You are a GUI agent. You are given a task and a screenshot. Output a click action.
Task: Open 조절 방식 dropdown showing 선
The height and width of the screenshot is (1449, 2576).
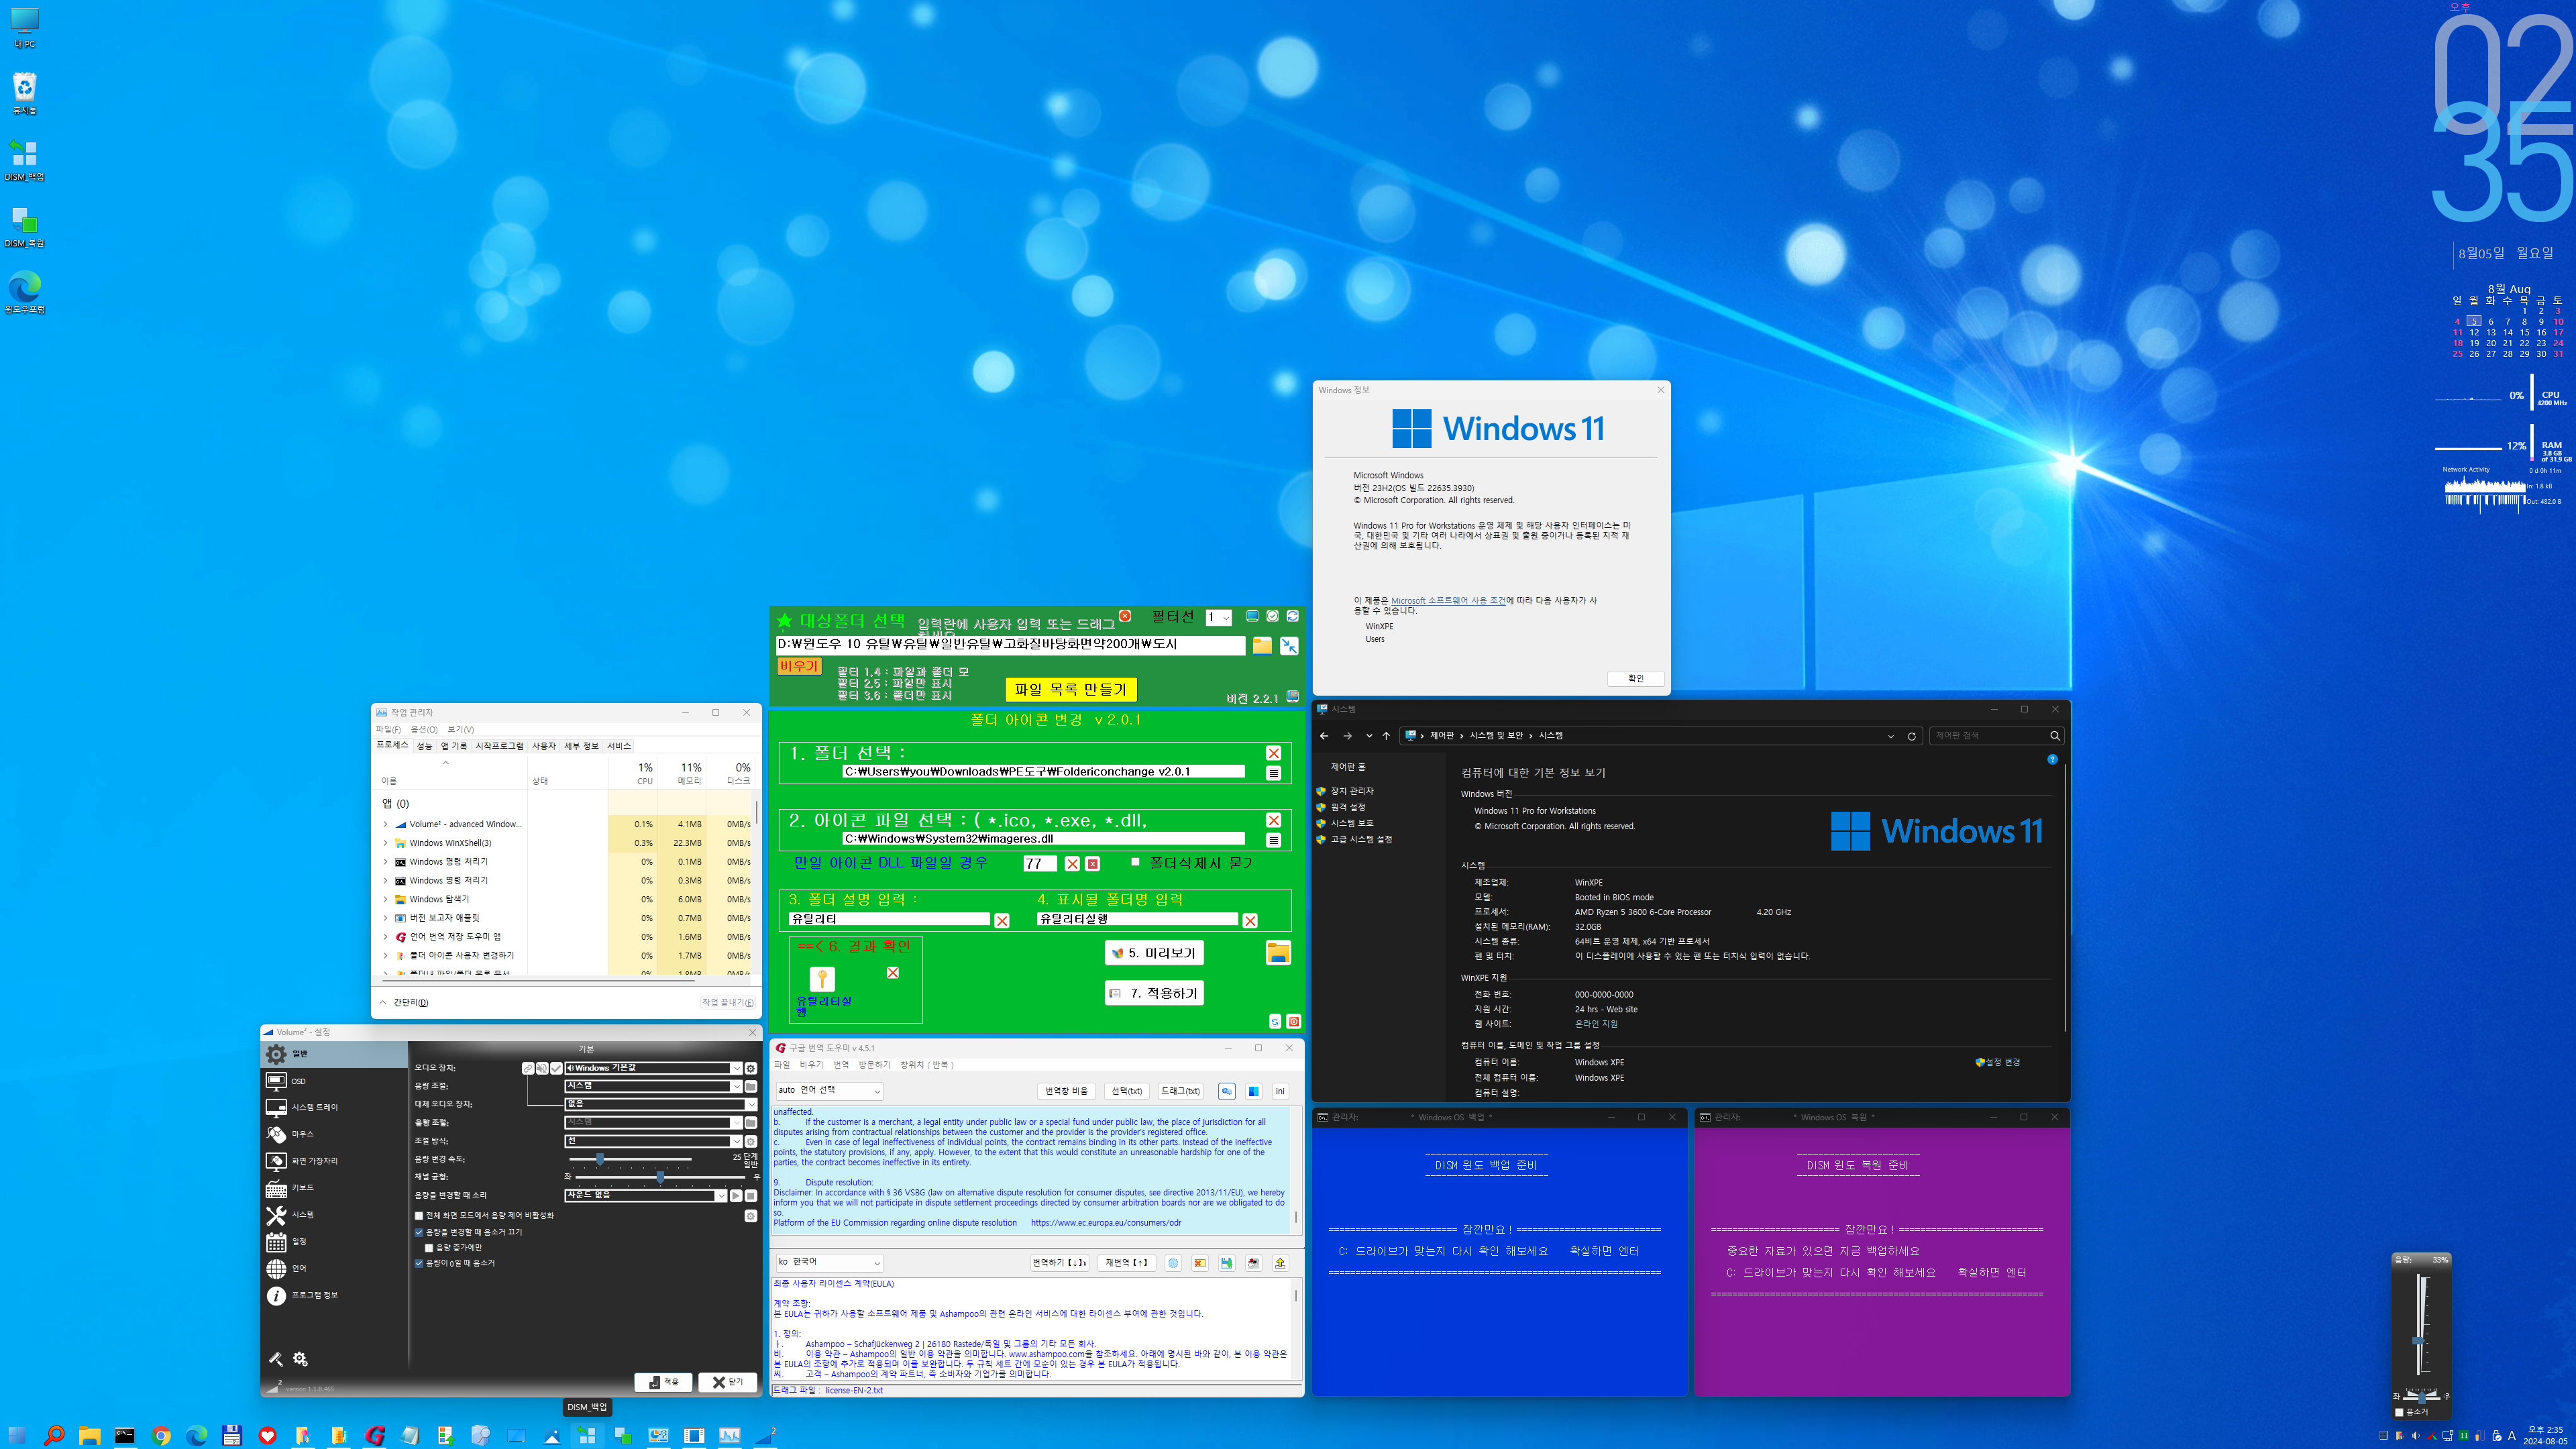pyautogui.click(x=653, y=1141)
